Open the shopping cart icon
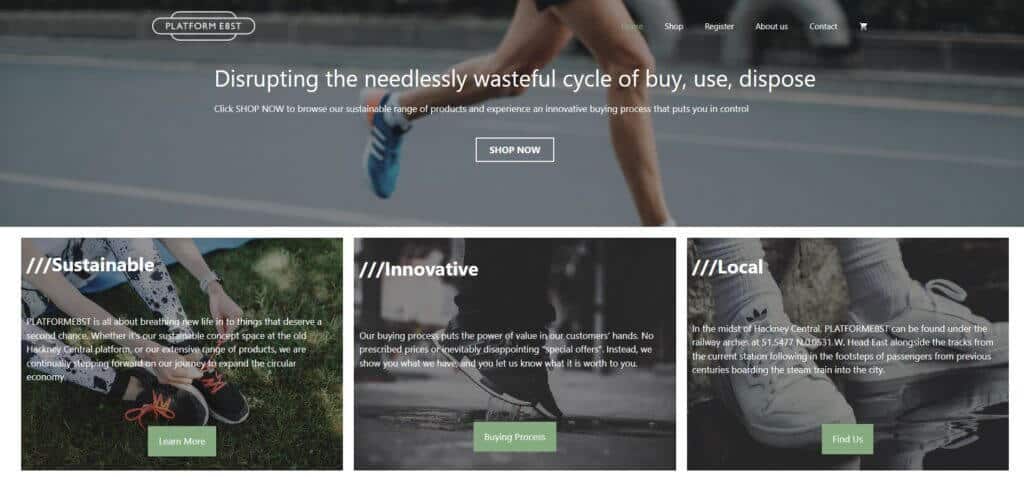 863,27
